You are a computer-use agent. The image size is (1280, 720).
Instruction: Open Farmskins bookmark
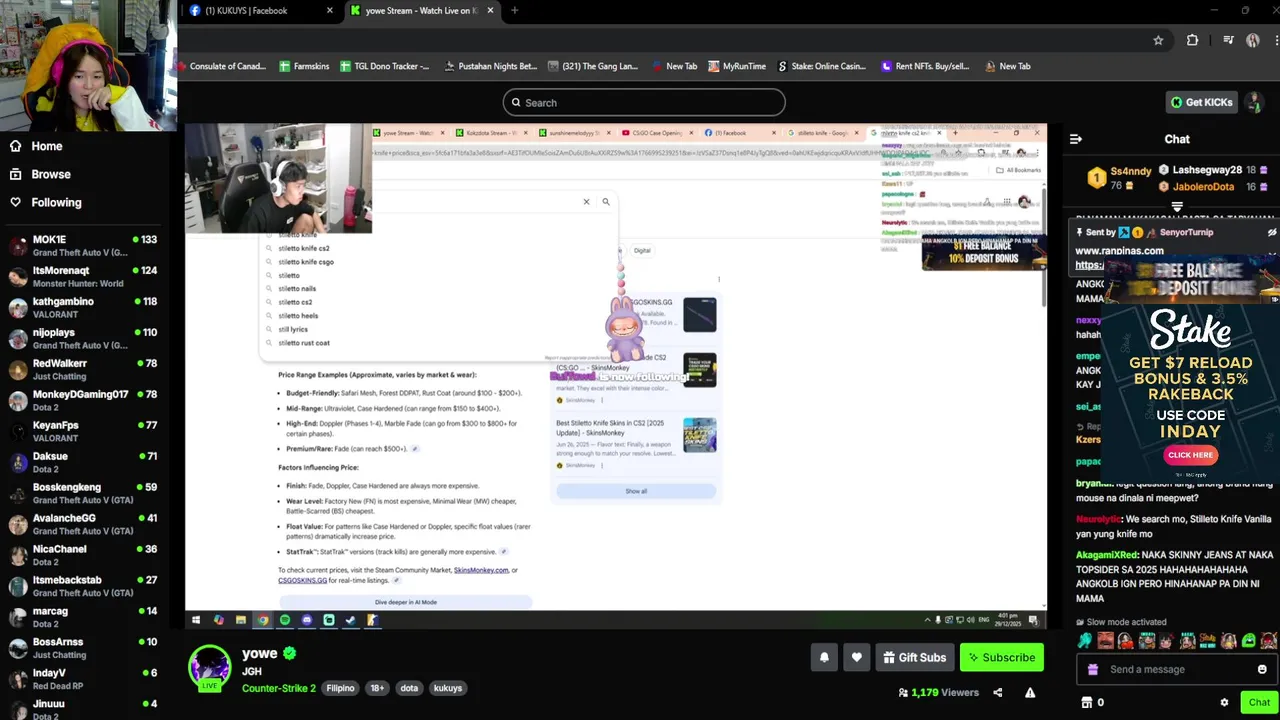[x=304, y=66]
